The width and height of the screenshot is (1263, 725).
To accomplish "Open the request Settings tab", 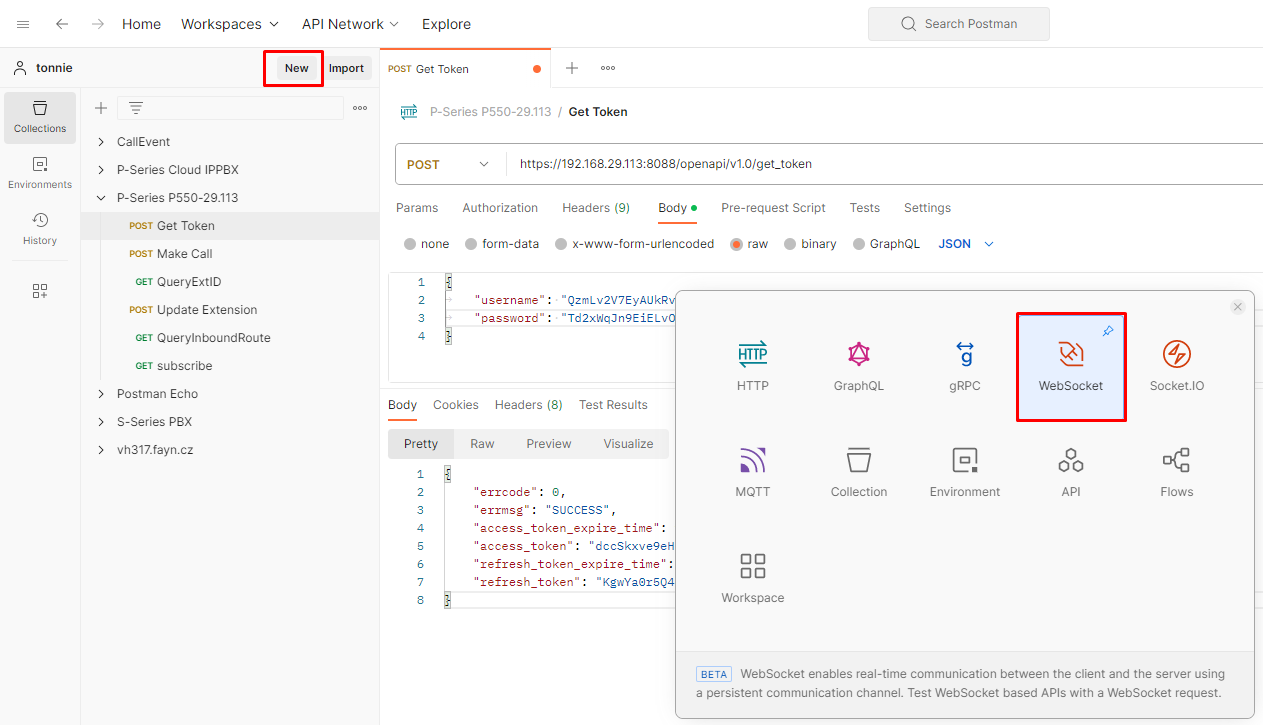I will 927,208.
